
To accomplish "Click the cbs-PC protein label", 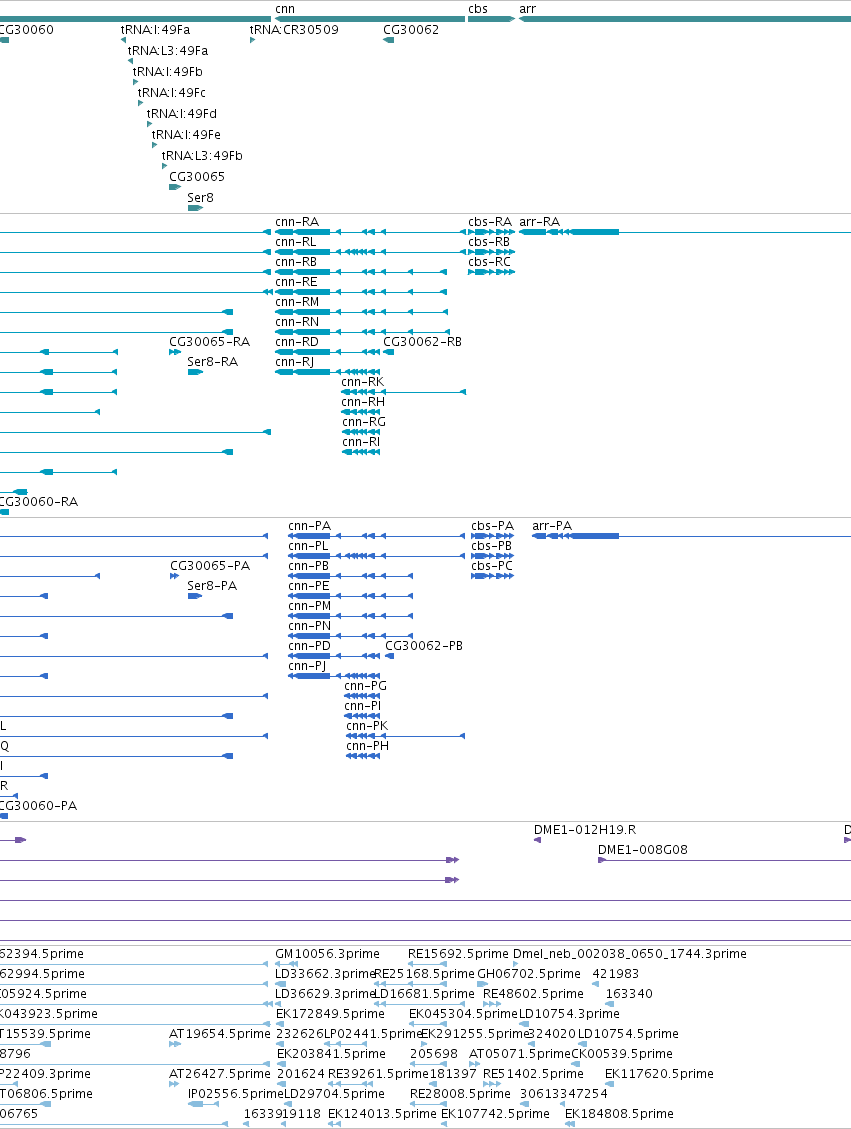I will [492, 566].
